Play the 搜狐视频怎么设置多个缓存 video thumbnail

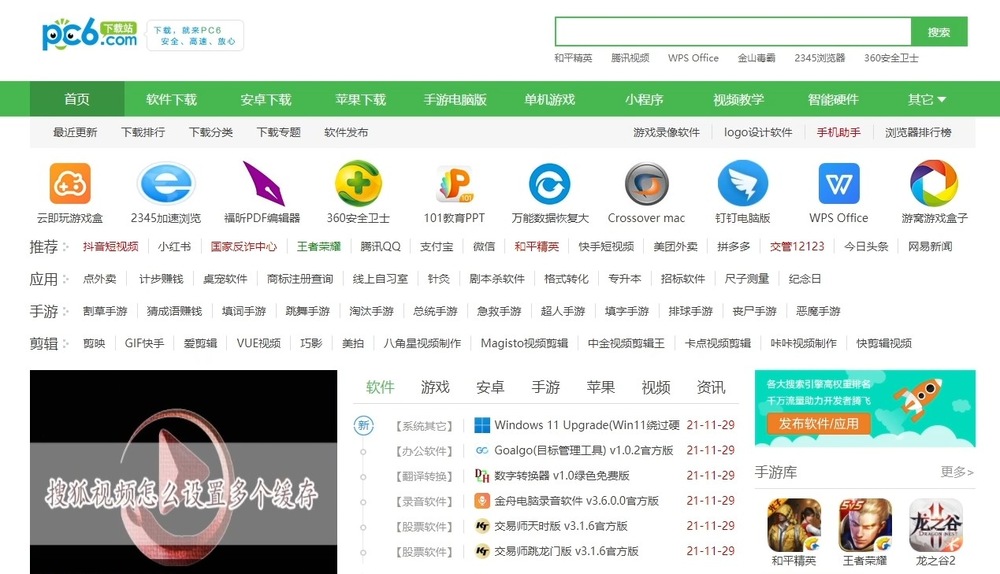pyautogui.click(x=184, y=472)
